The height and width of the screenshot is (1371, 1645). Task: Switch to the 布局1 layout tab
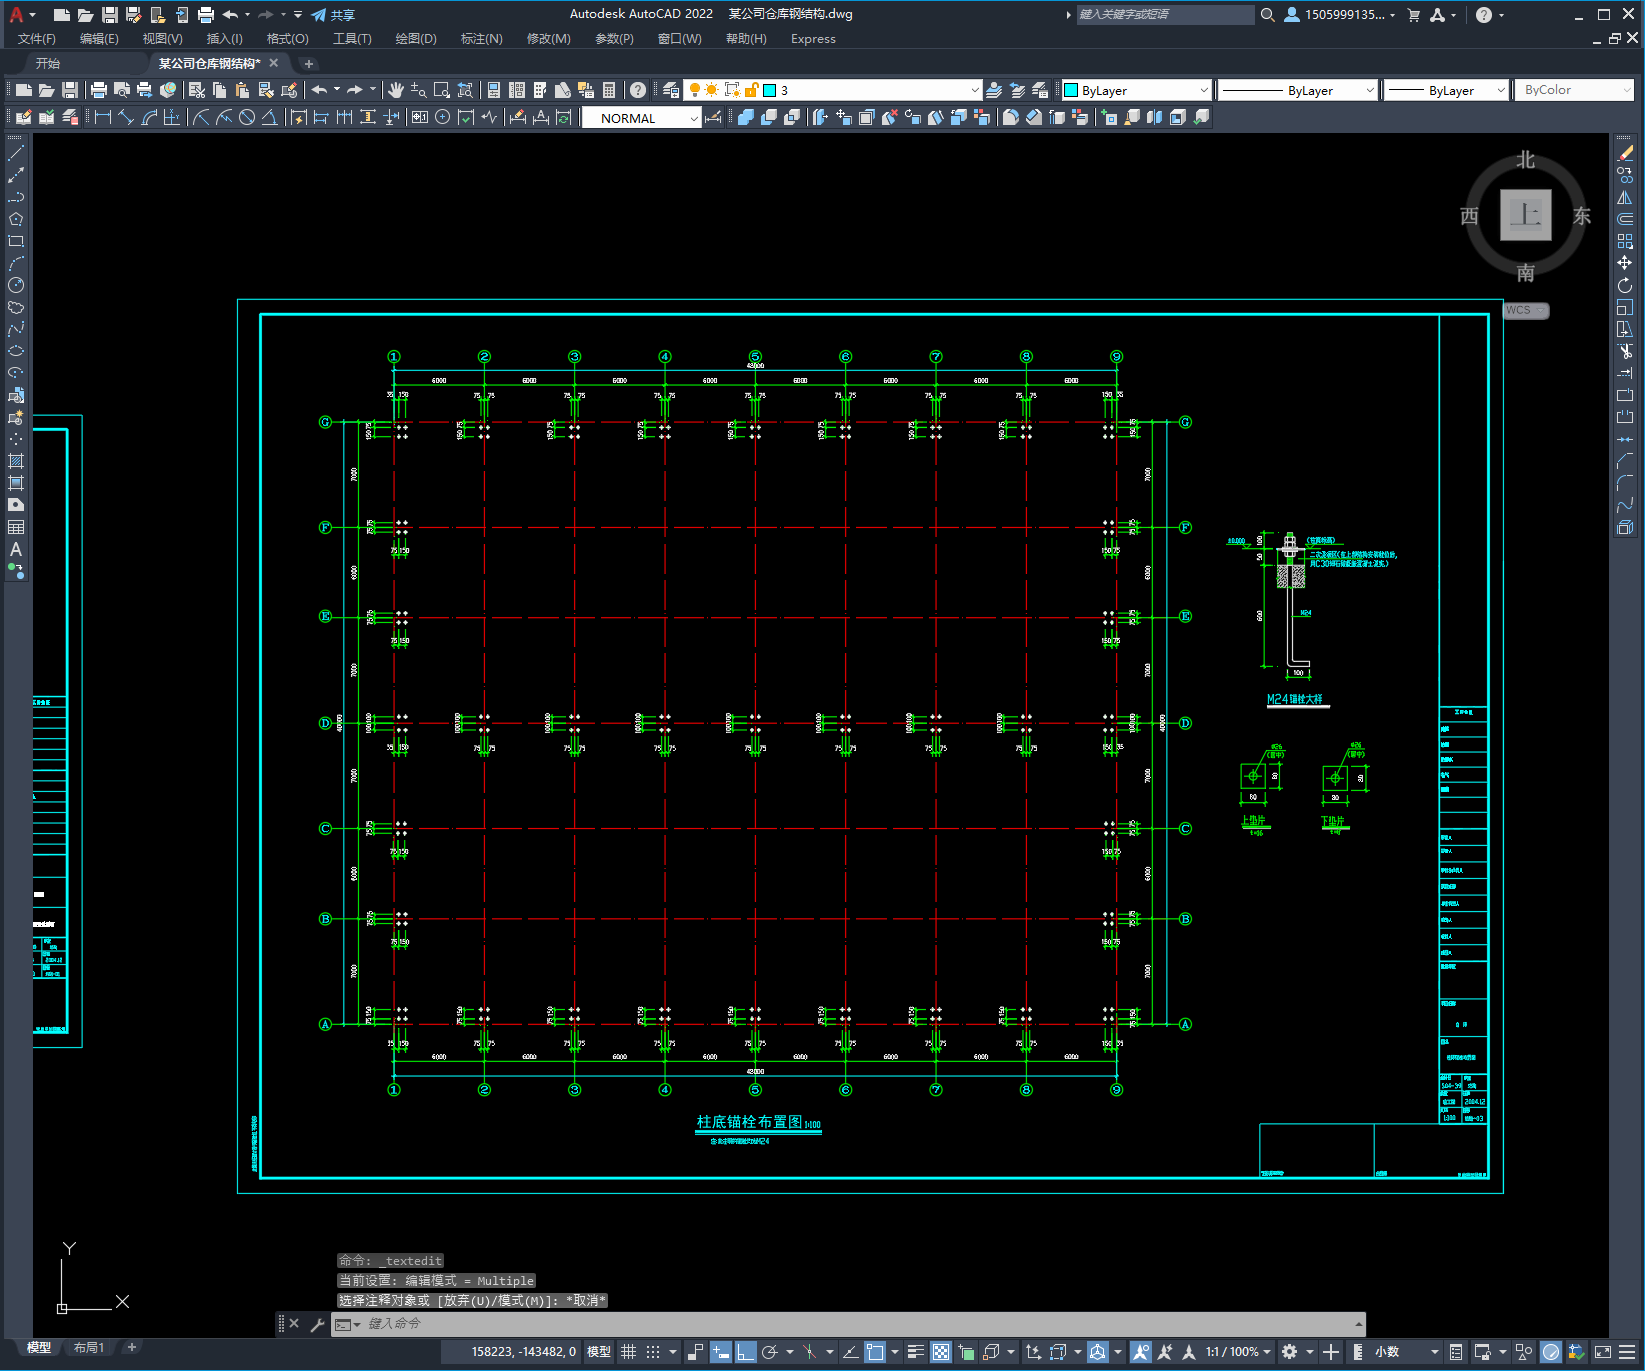(88, 1348)
